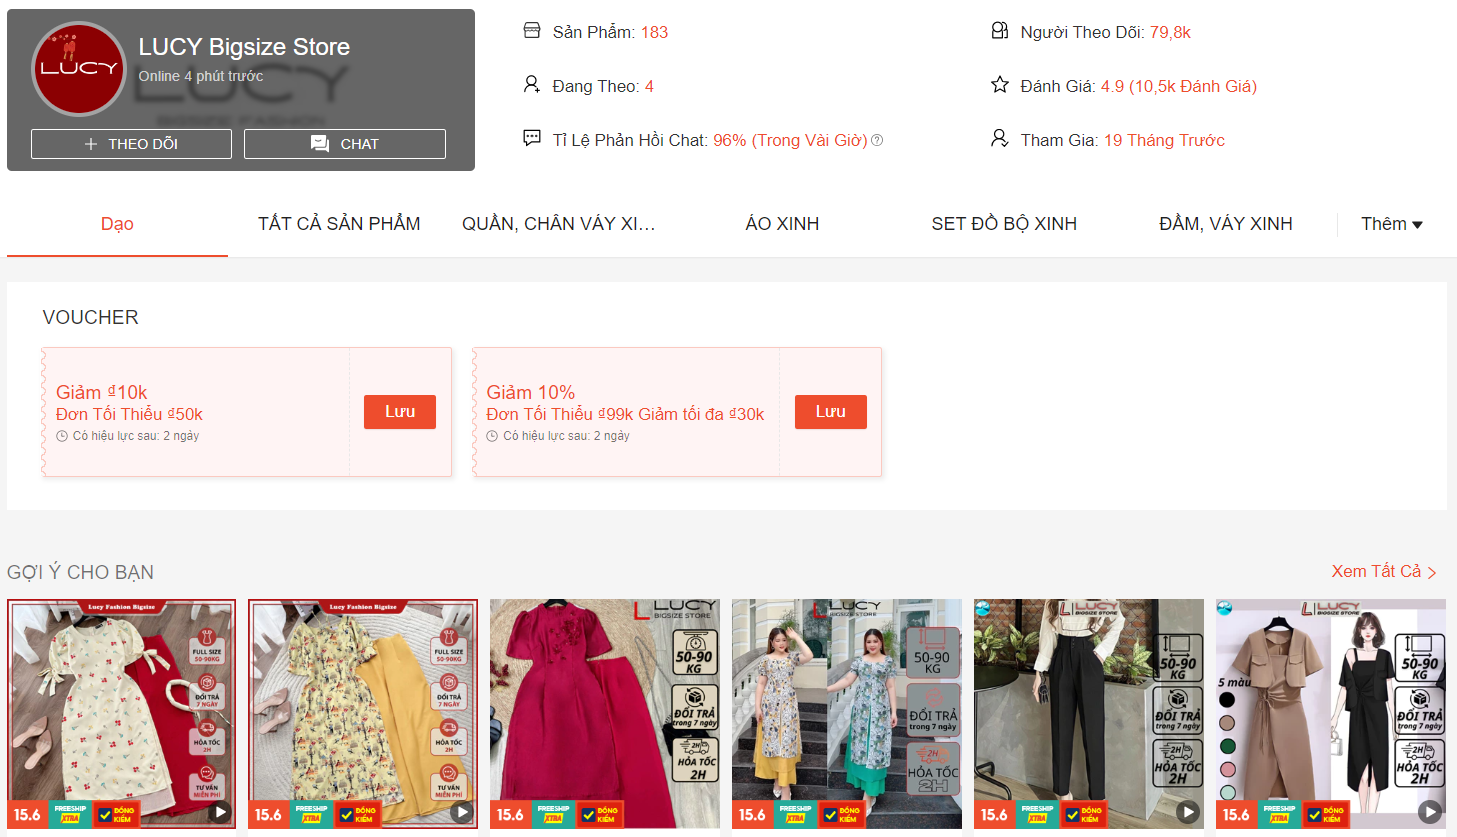The width and height of the screenshot is (1457, 837).
Task: Play video on tan wrap dress product
Action: [x=1430, y=812]
